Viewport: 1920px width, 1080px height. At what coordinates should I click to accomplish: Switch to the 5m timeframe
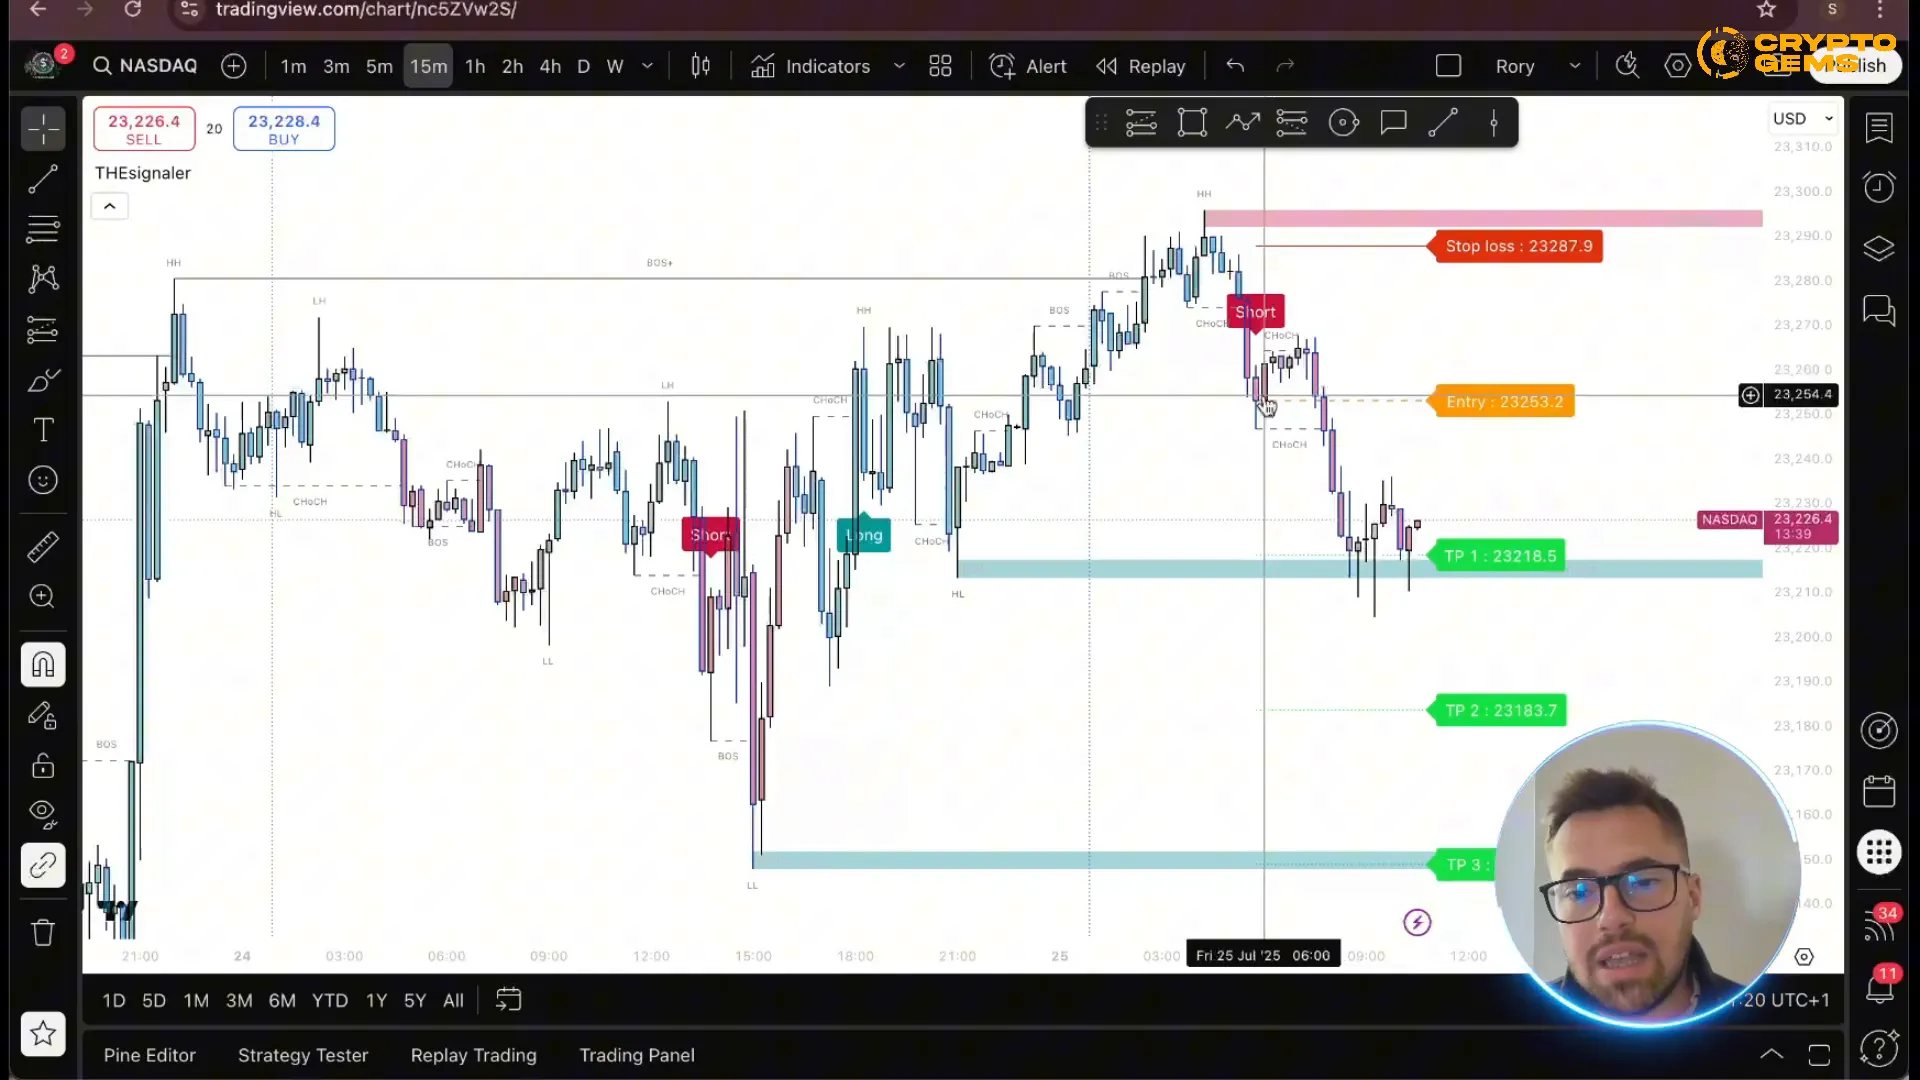coord(379,66)
